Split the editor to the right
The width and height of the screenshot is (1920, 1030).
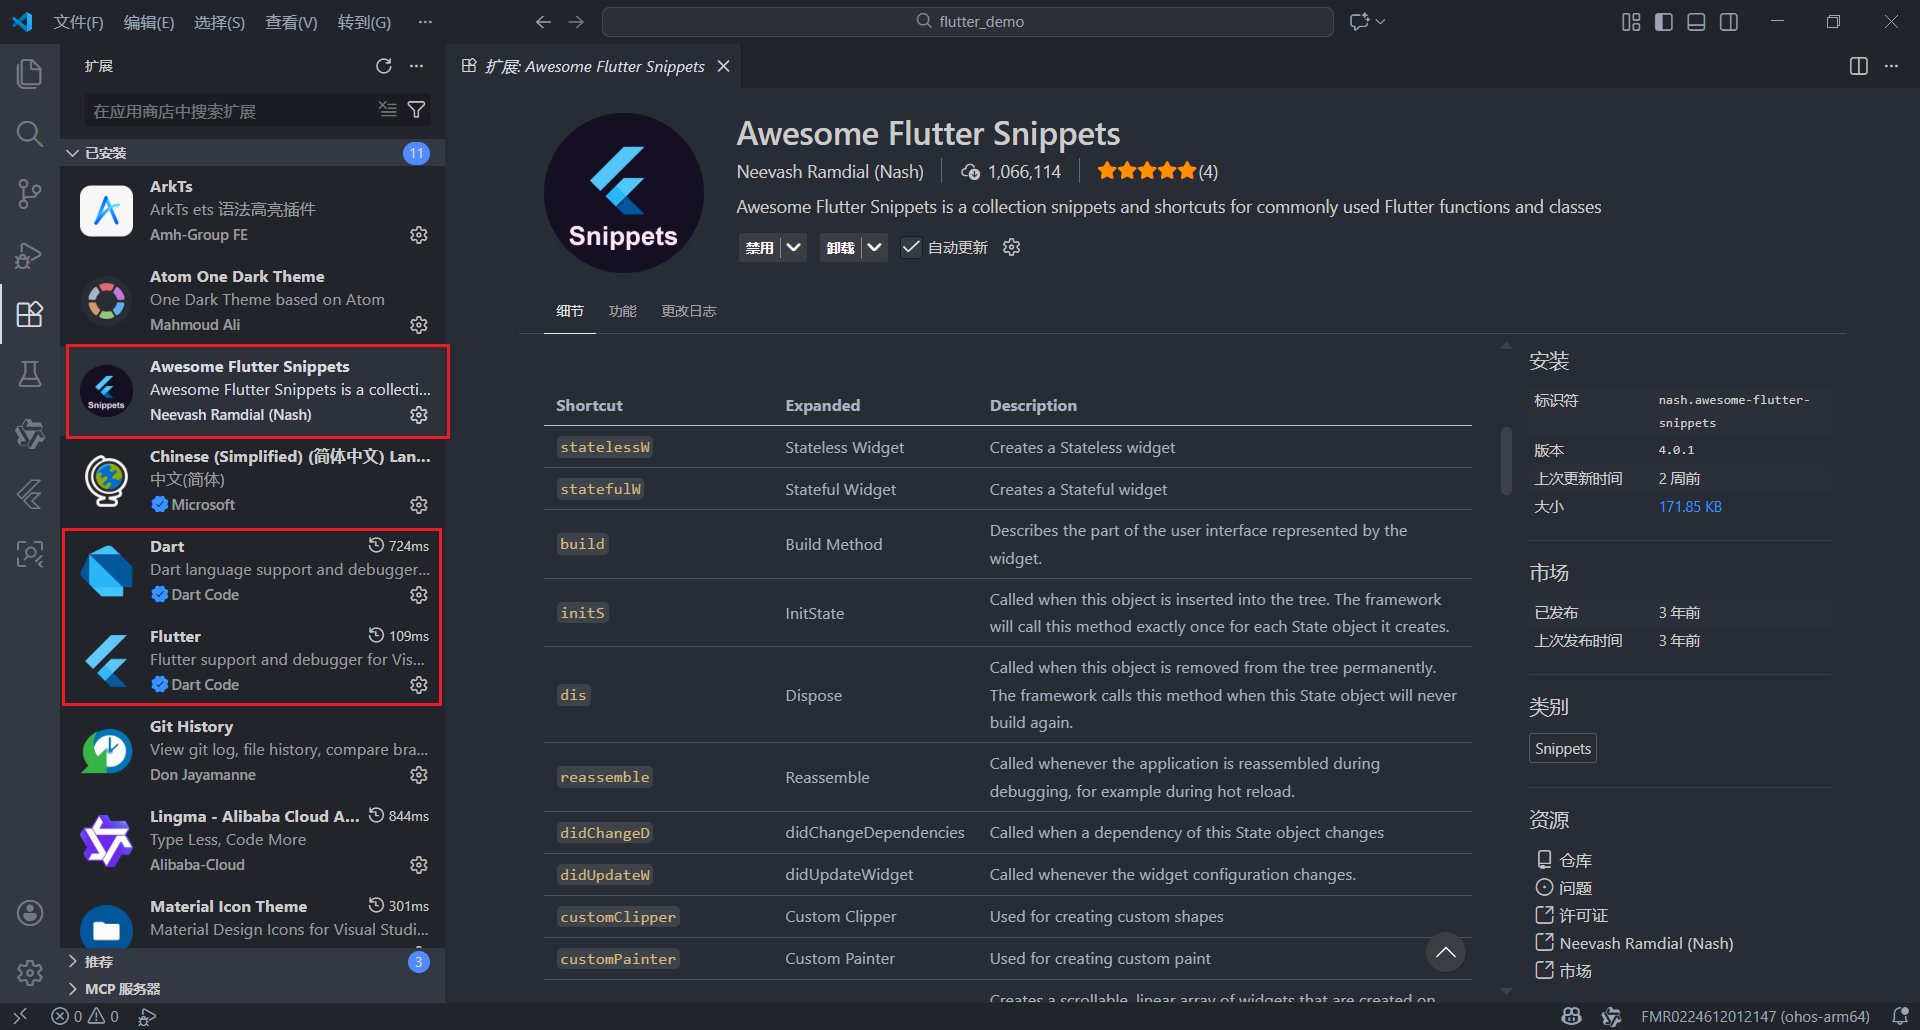tap(1859, 66)
